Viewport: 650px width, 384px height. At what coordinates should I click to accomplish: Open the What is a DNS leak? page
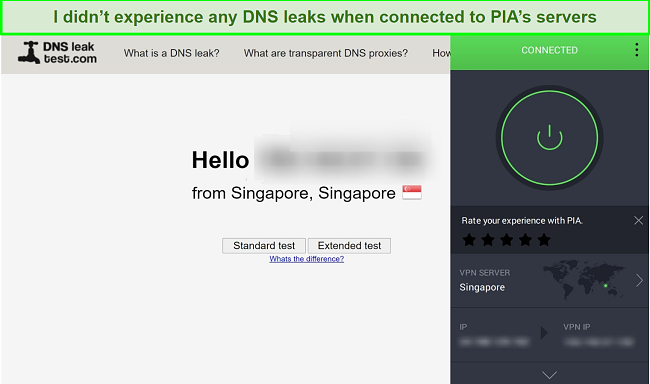click(x=172, y=53)
